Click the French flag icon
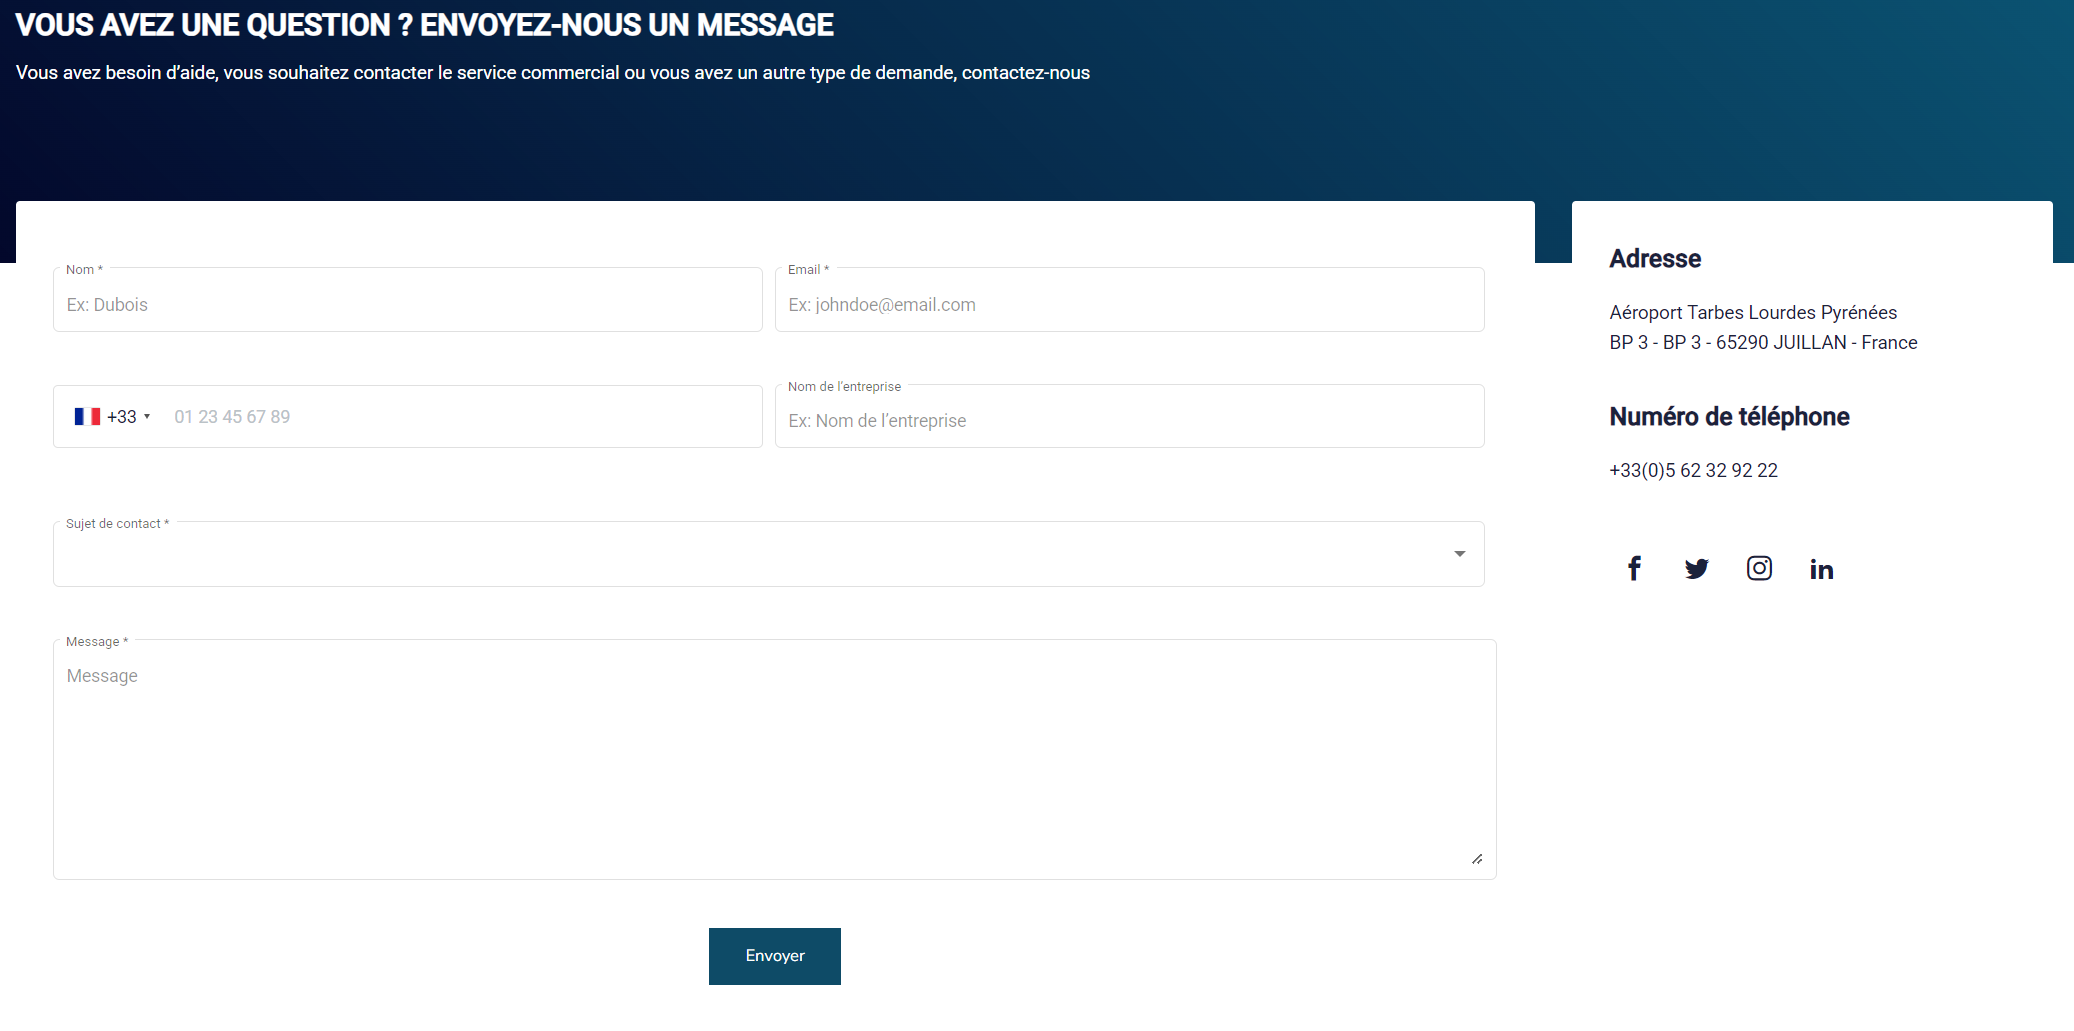 [87, 417]
